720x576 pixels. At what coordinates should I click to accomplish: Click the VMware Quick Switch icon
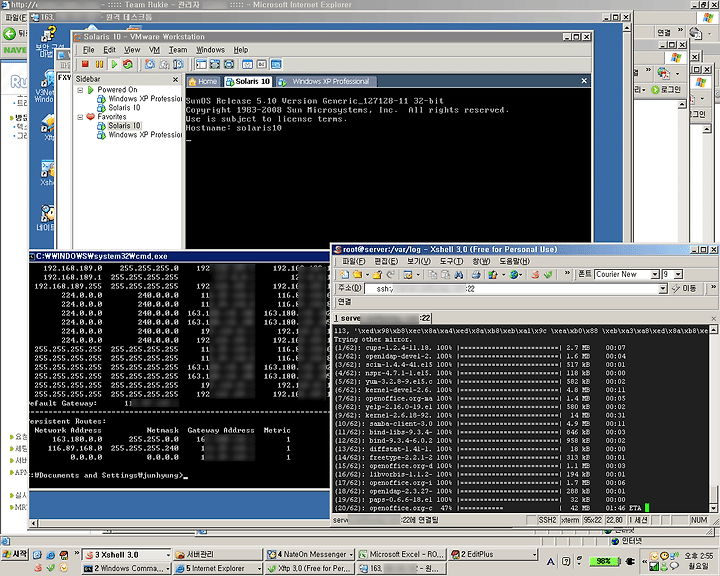215,64
